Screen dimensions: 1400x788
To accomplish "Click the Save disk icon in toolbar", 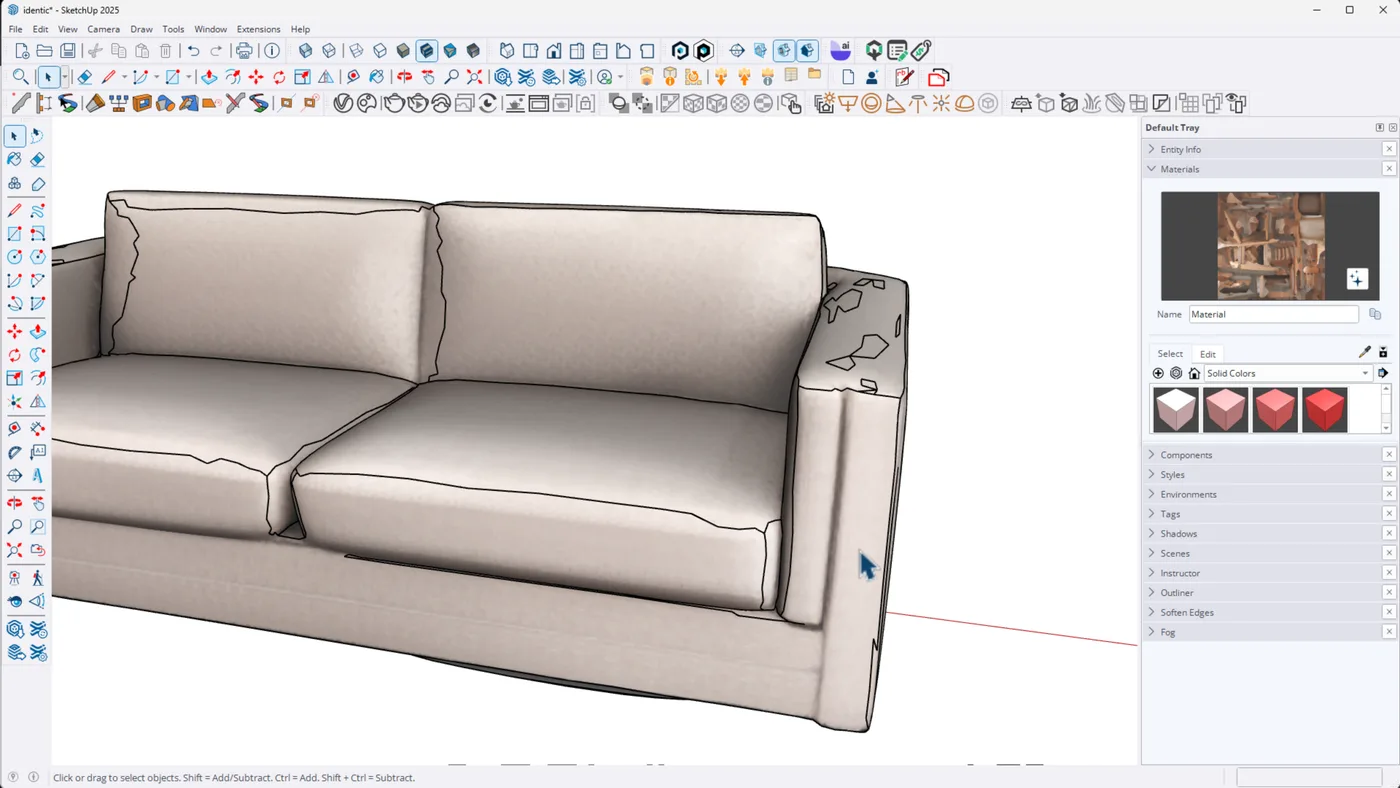I will pyautogui.click(x=68, y=51).
